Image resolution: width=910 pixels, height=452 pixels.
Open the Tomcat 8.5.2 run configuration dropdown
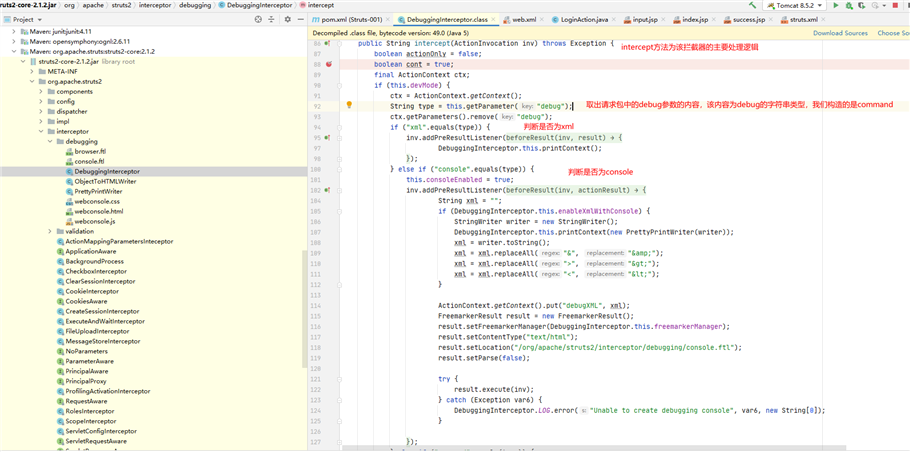click(x=794, y=5)
